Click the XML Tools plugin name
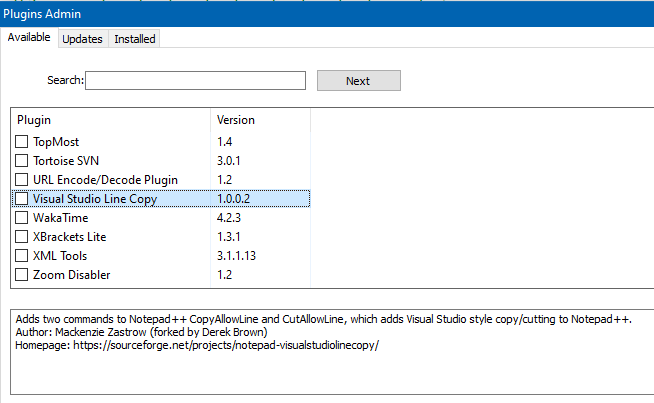The height and width of the screenshot is (403, 654). (x=60, y=256)
